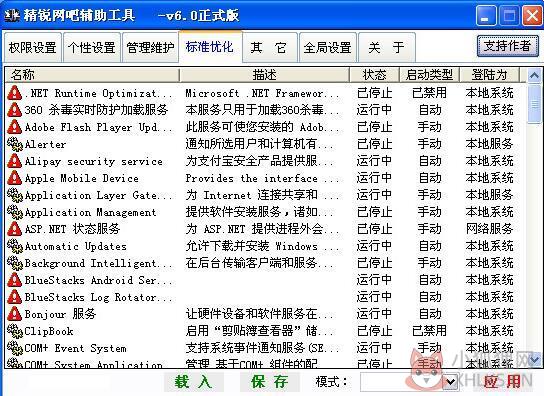
Task: Select gear icon for Automatic Updates
Action: click(x=15, y=246)
